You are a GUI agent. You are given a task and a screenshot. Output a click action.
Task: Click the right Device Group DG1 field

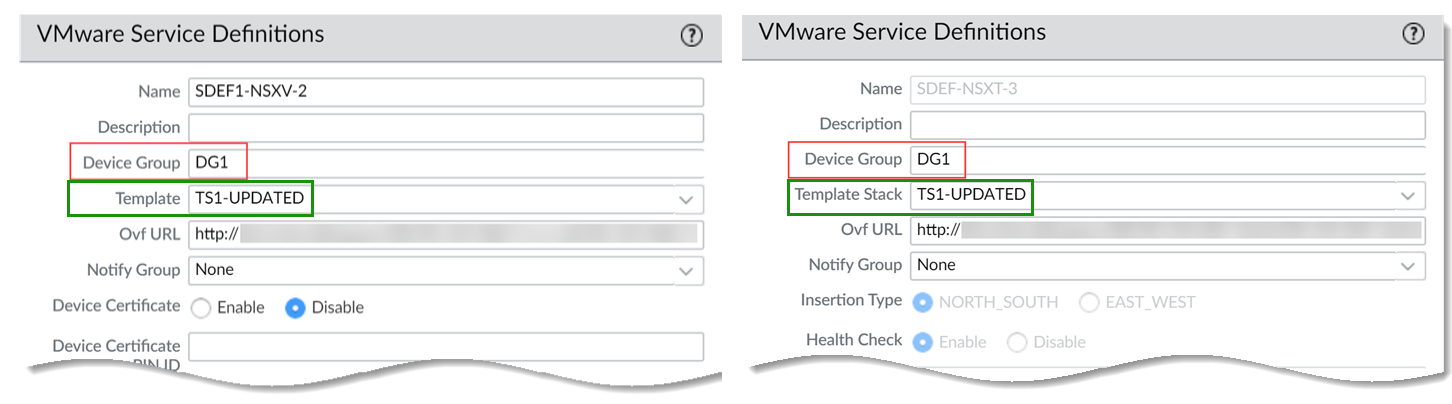pos(1167,159)
